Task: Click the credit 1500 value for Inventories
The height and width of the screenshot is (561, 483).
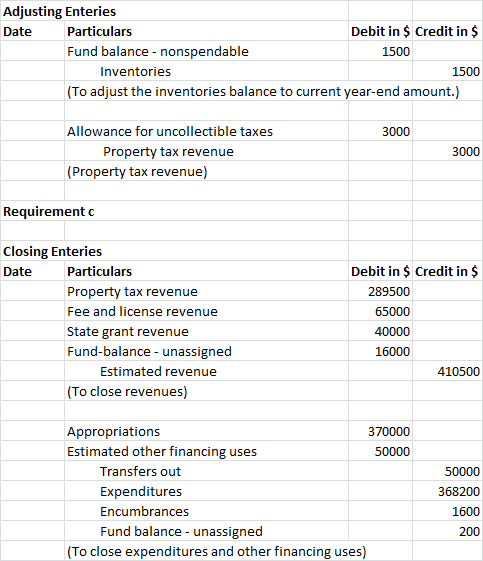Action: [465, 72]
